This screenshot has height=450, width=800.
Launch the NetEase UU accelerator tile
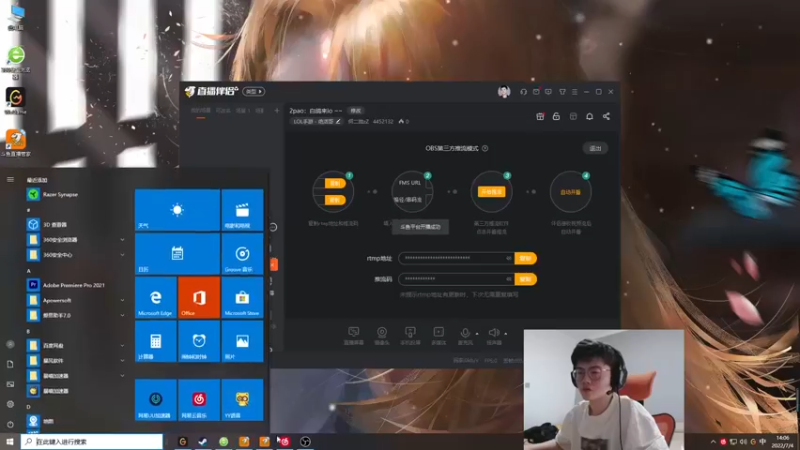pyautogui.click(x=156, y=400)
